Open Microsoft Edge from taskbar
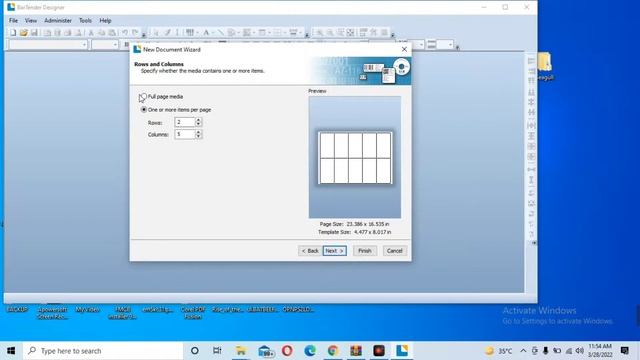The width and height of the screenshot is (640, 360). pos(310,351)
